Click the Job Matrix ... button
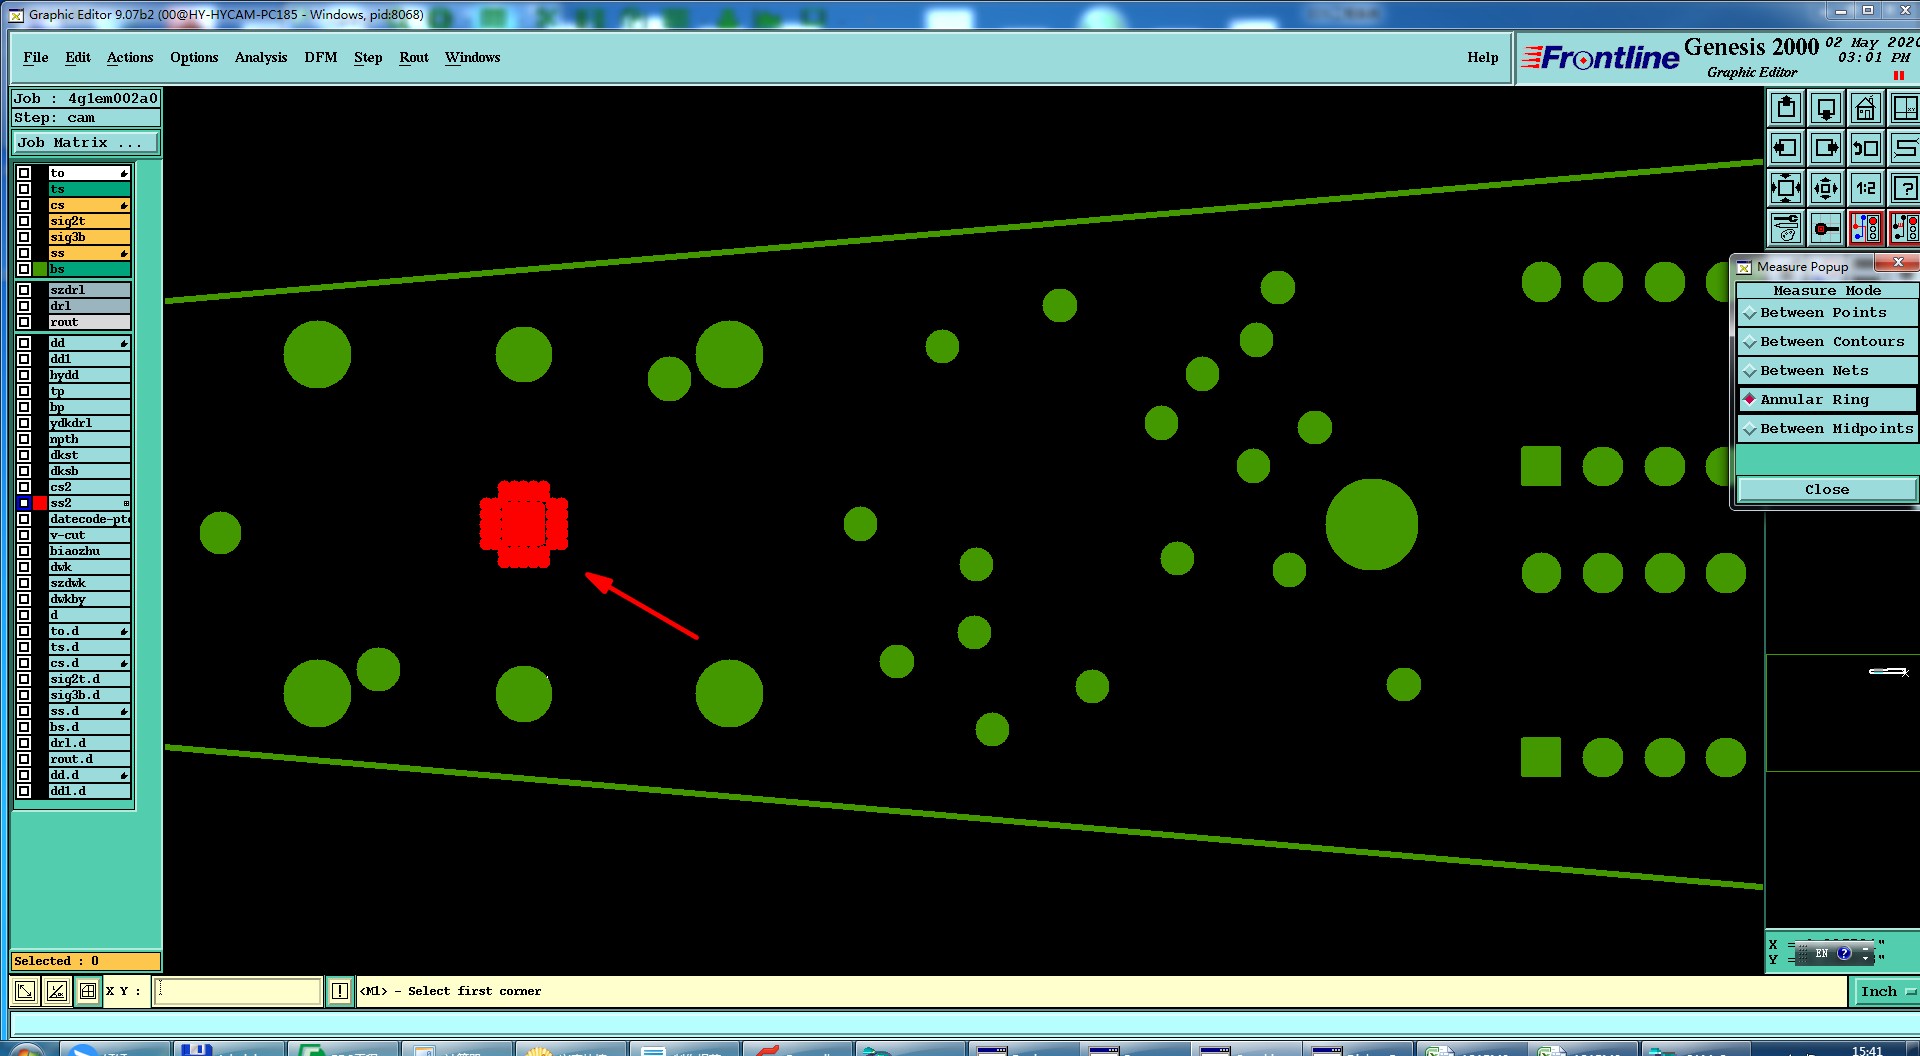Screen dimensions: 1920x1056 (x=85, y=143)
